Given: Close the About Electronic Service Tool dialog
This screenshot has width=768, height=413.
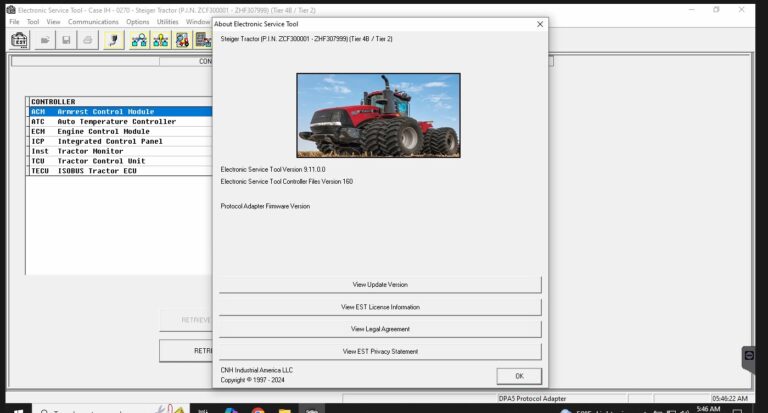Looking at the screenshot, I should click(540, 24).
